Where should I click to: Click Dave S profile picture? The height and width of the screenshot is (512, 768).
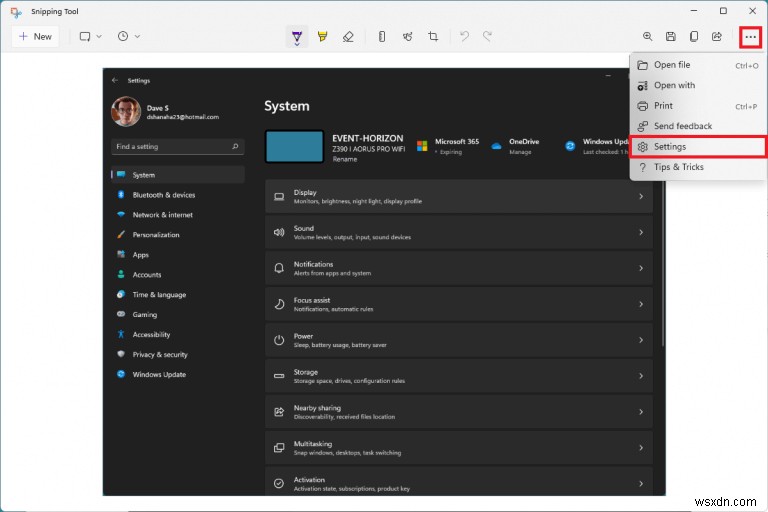(126, 111)
